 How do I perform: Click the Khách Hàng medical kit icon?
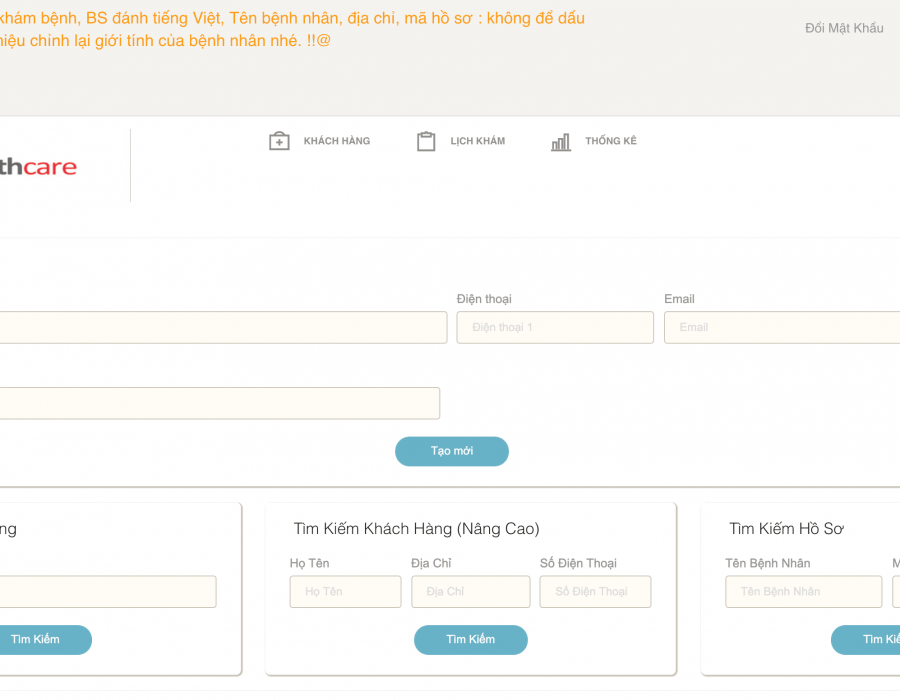[x=279, y=141]
